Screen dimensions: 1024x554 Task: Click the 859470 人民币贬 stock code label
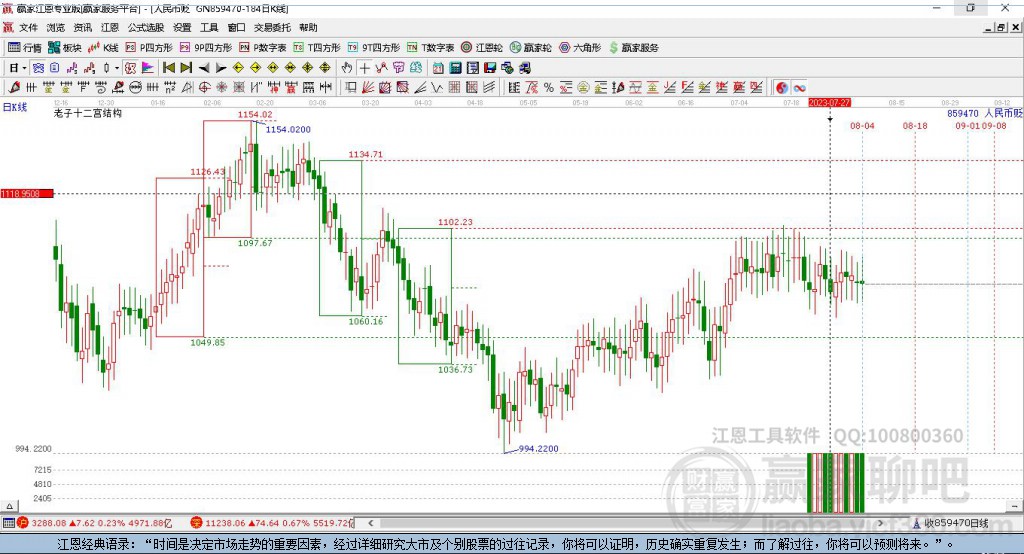point(985,113)
